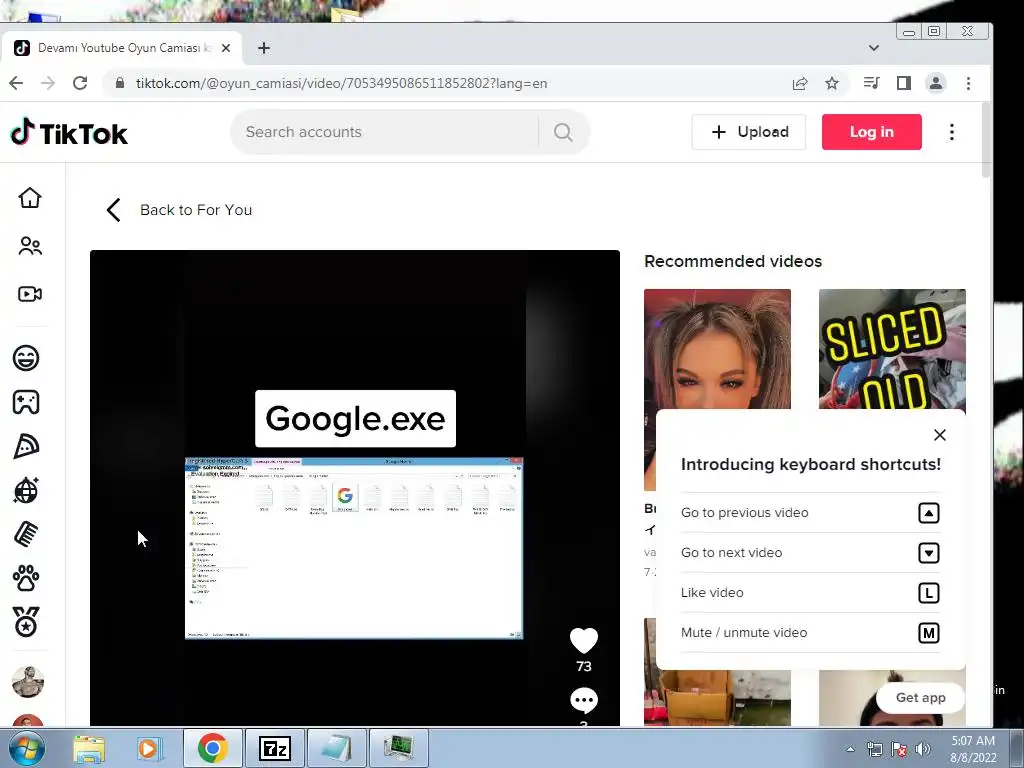Bookmark page with the star icon
The width and height of the screenshot is (1024, 768).
831,83
